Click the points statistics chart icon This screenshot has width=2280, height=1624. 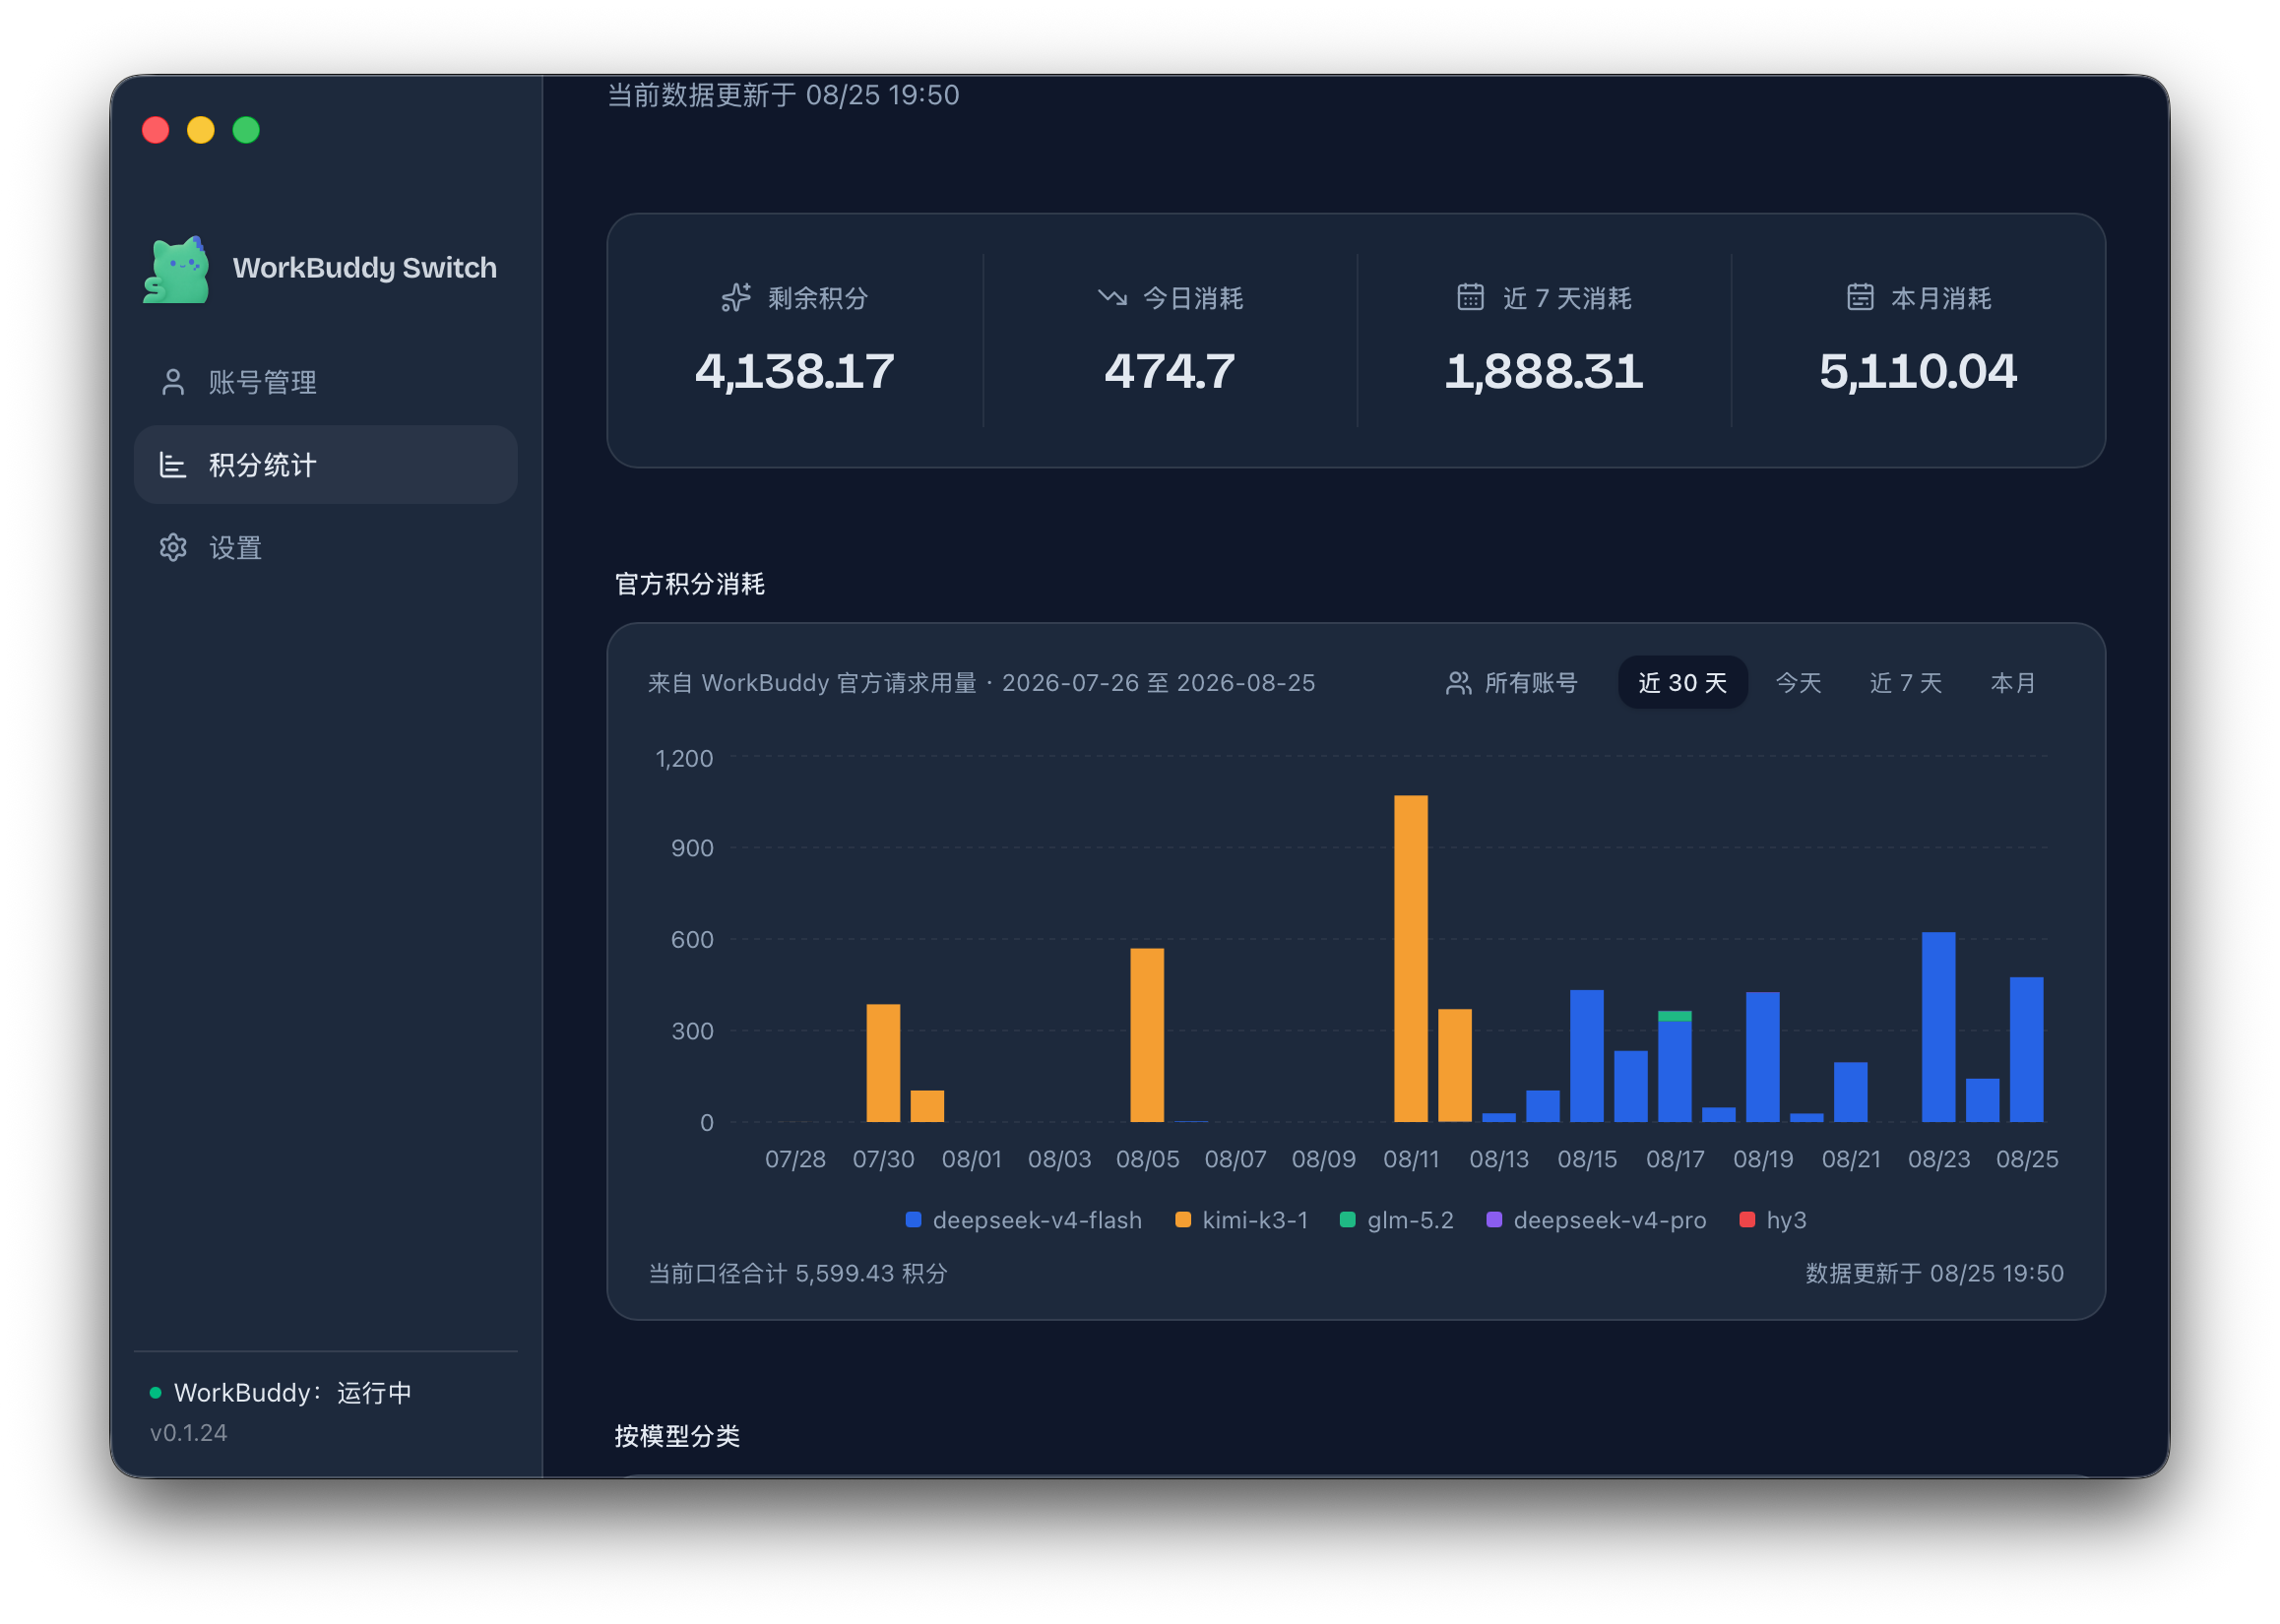(173, 465)
